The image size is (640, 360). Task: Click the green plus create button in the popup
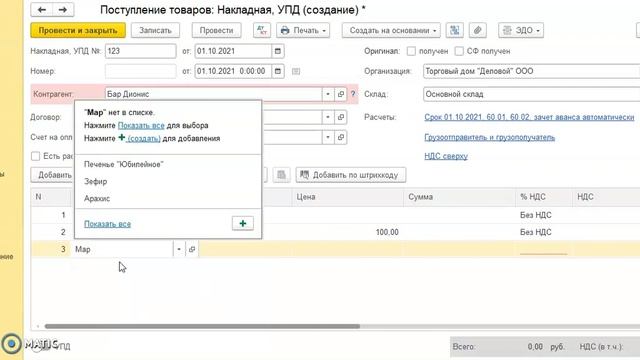pos(243,223)
